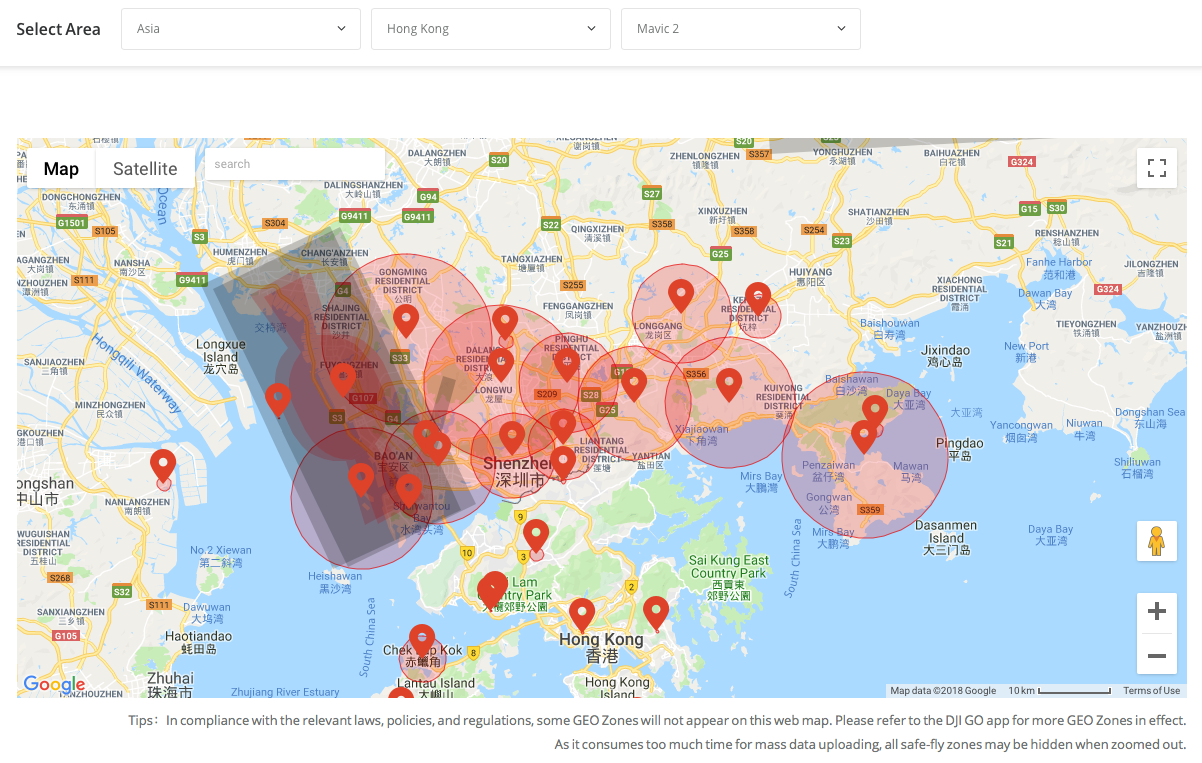Open the Mavic 2 drone model dropdown
1202x763 pixels.
pyautogui.click(x=740, y=29)
